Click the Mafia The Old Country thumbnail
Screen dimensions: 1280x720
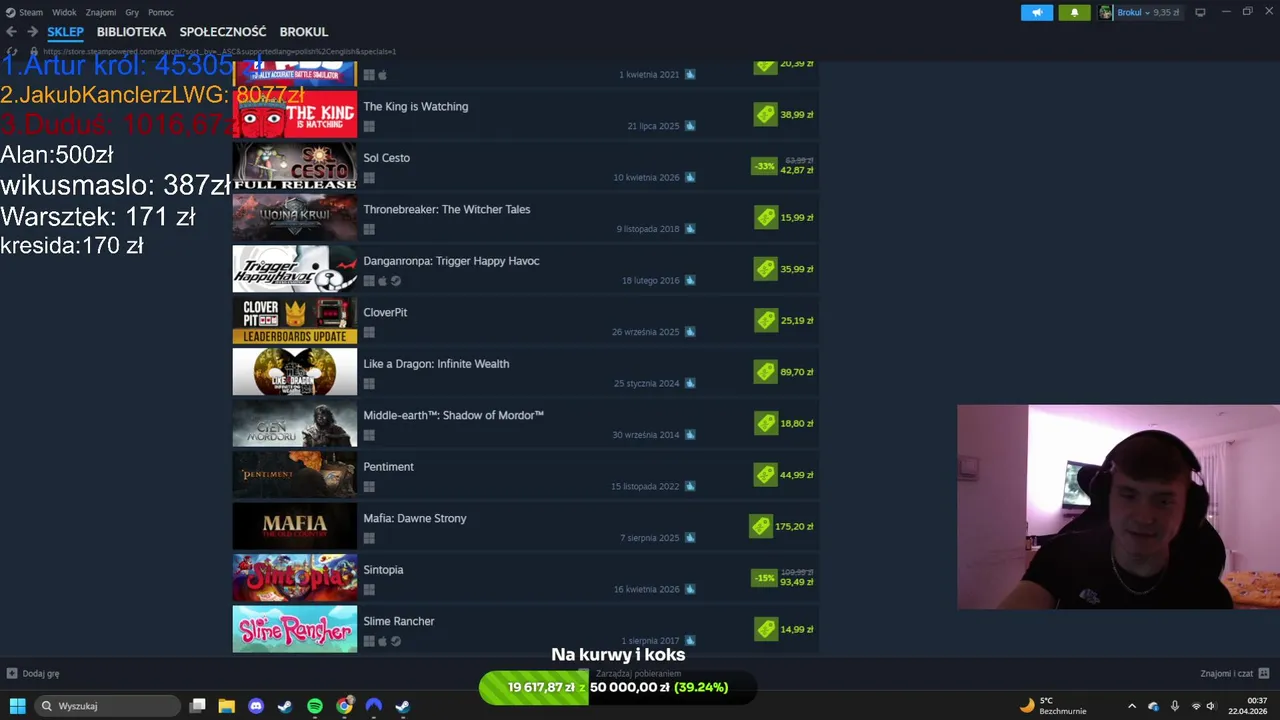coord(294,526)
